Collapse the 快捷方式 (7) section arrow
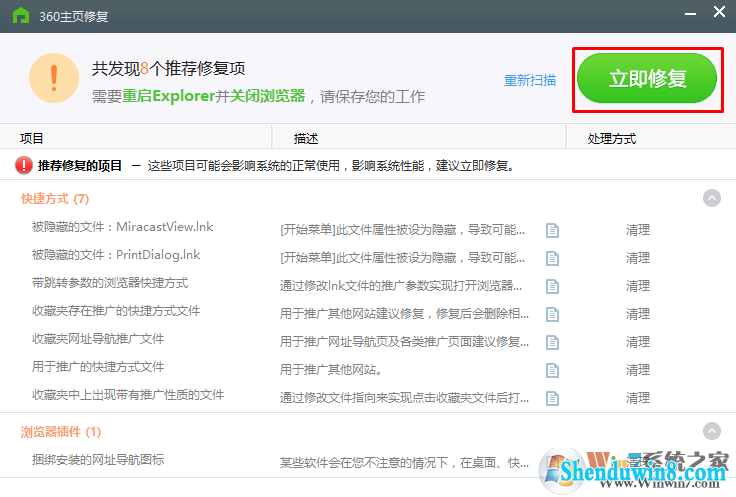The width and height of the screenshot is (736, 497). (x=712, y=198)
